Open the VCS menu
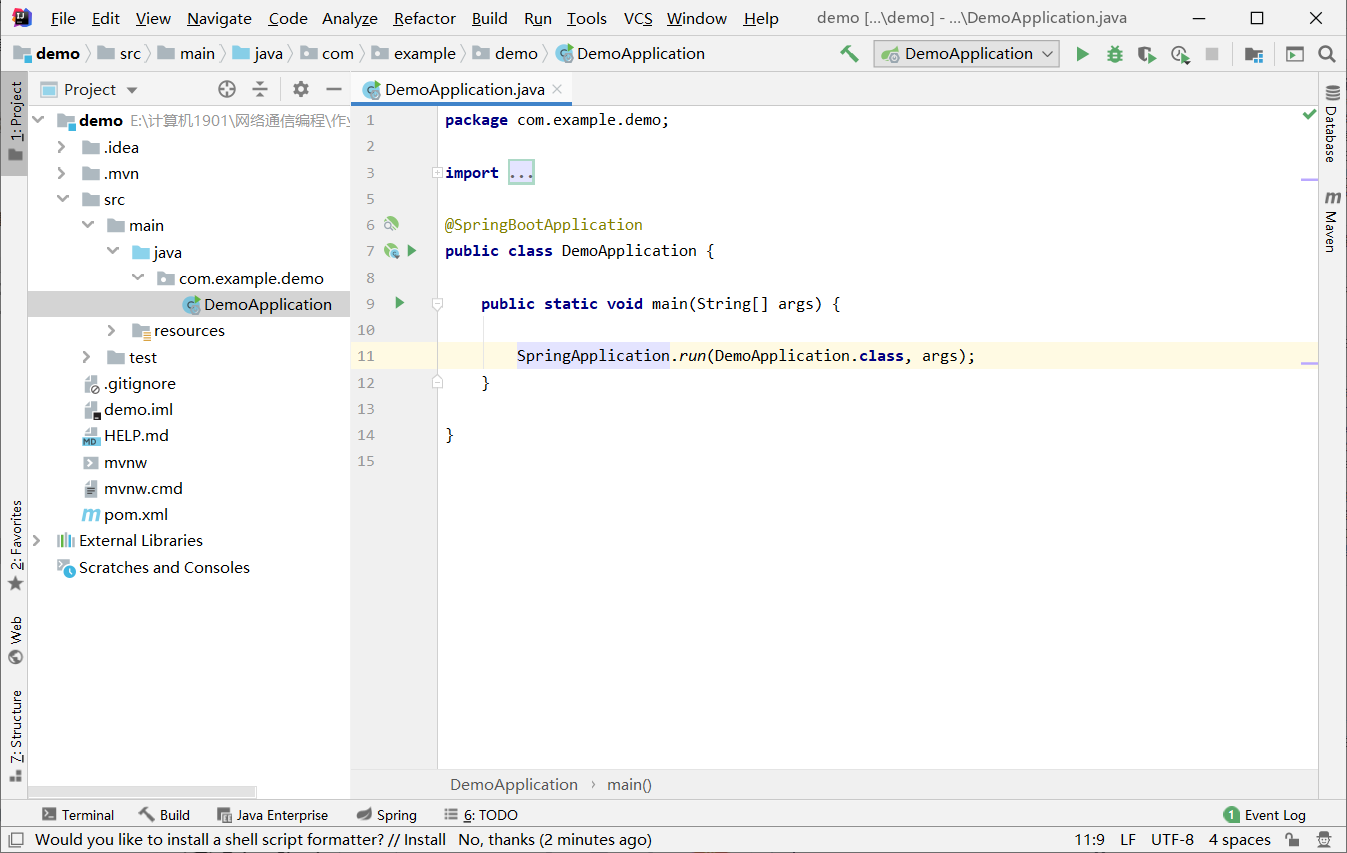 pyautogui.click(x=638, y=18)
